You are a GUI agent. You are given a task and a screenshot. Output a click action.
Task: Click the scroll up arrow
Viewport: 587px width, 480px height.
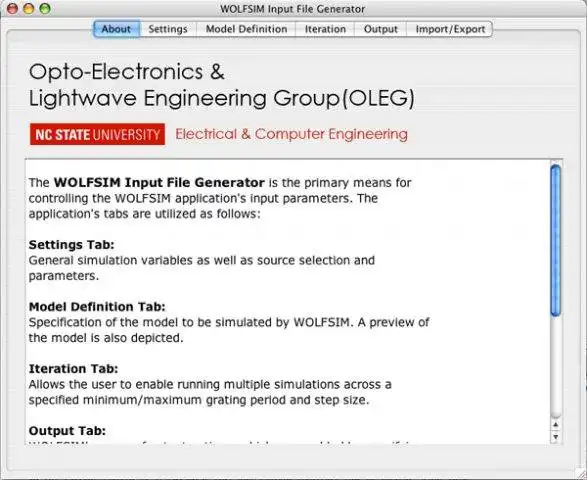[x=556, y=425]
